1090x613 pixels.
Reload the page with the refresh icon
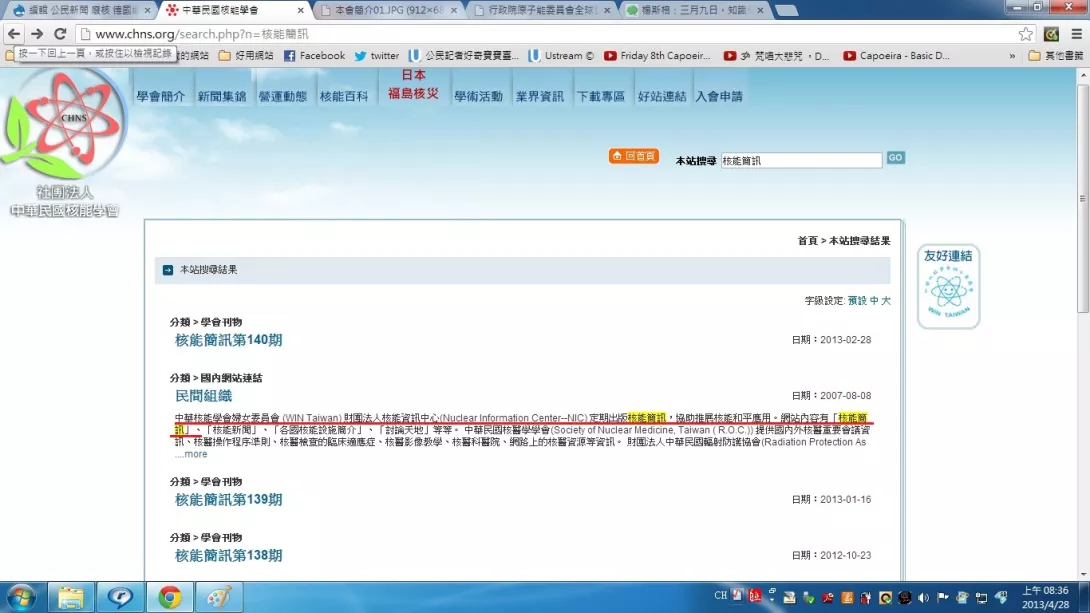[x=60, y=34]
